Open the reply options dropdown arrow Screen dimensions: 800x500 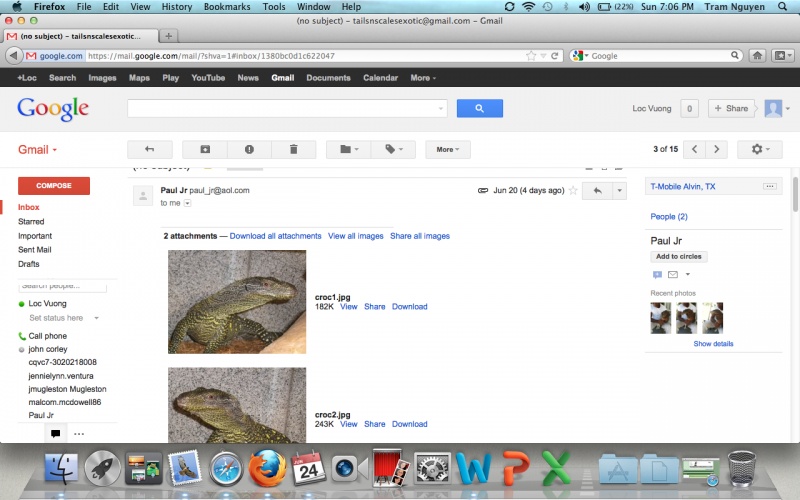coord(619,191)
